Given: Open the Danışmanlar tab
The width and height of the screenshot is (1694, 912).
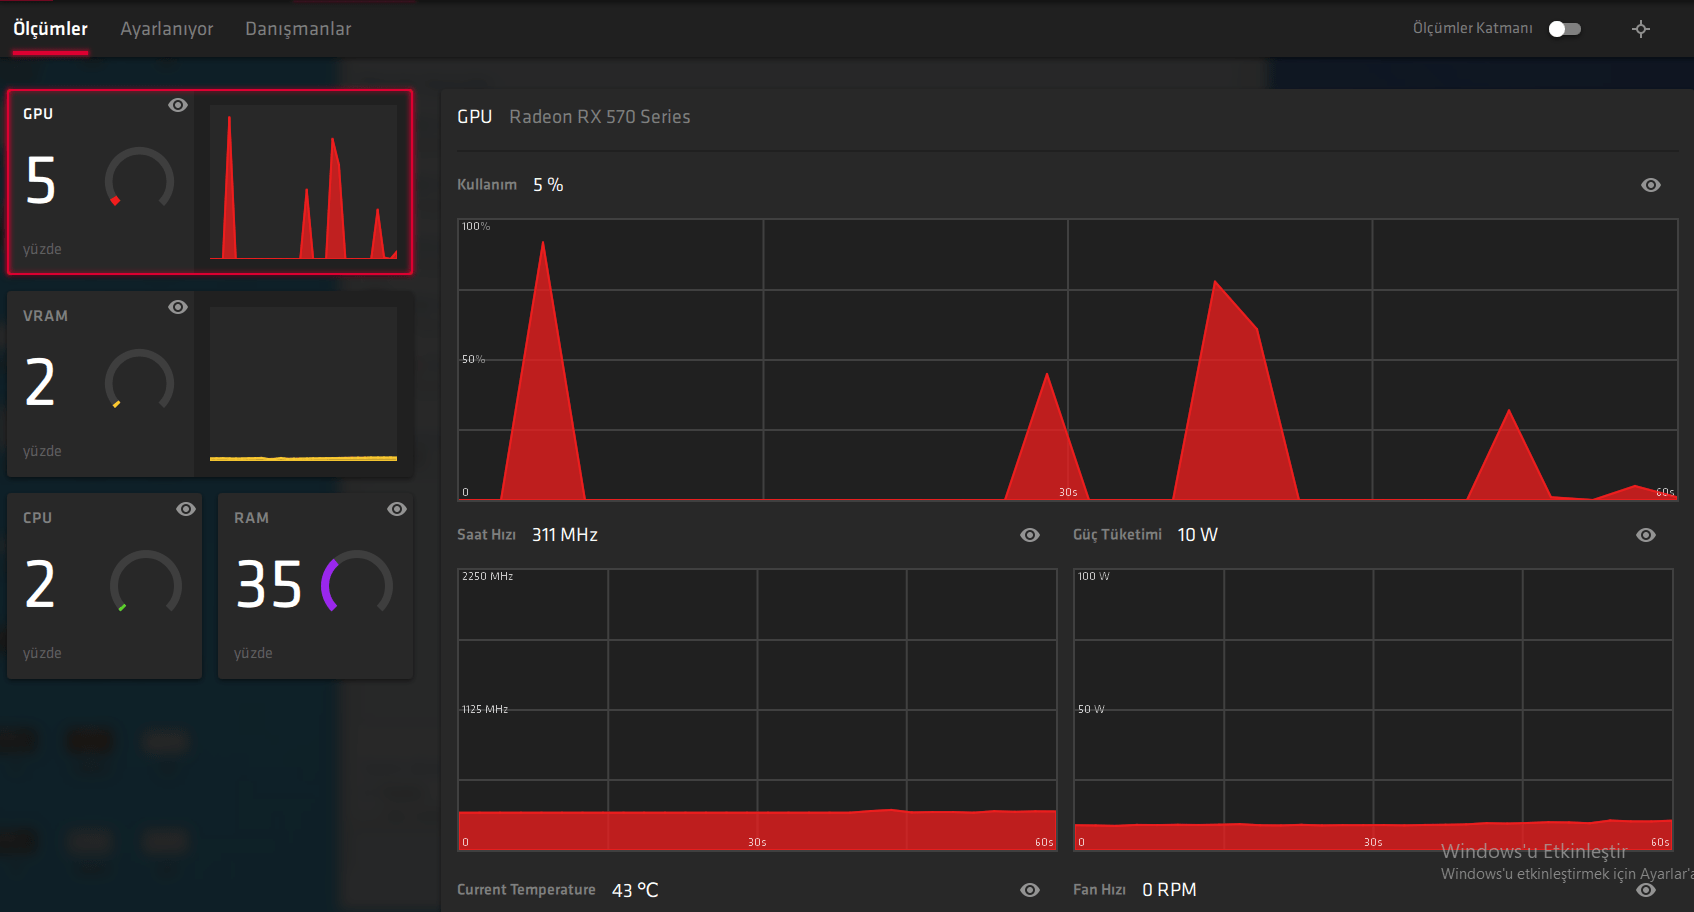Looking at the screenshot, I should (298, 29).
